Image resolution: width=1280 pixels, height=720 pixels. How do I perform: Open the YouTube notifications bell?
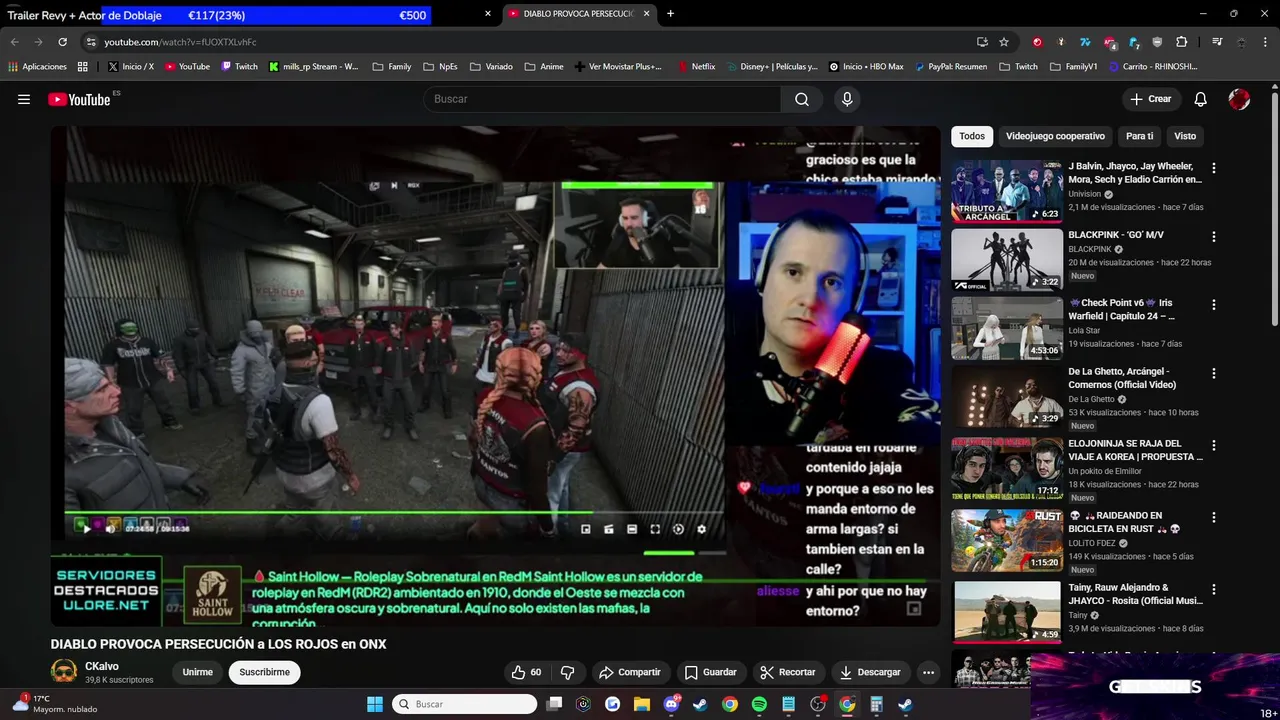coord(1200,99)
